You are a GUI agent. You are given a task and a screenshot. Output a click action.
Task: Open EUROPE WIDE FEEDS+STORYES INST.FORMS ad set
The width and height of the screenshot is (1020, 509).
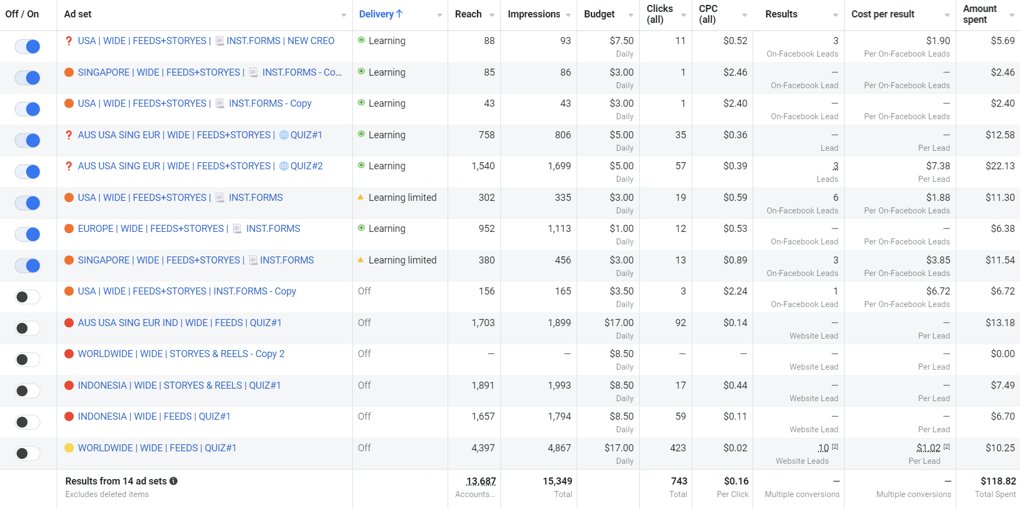click(x=189, y=228)
